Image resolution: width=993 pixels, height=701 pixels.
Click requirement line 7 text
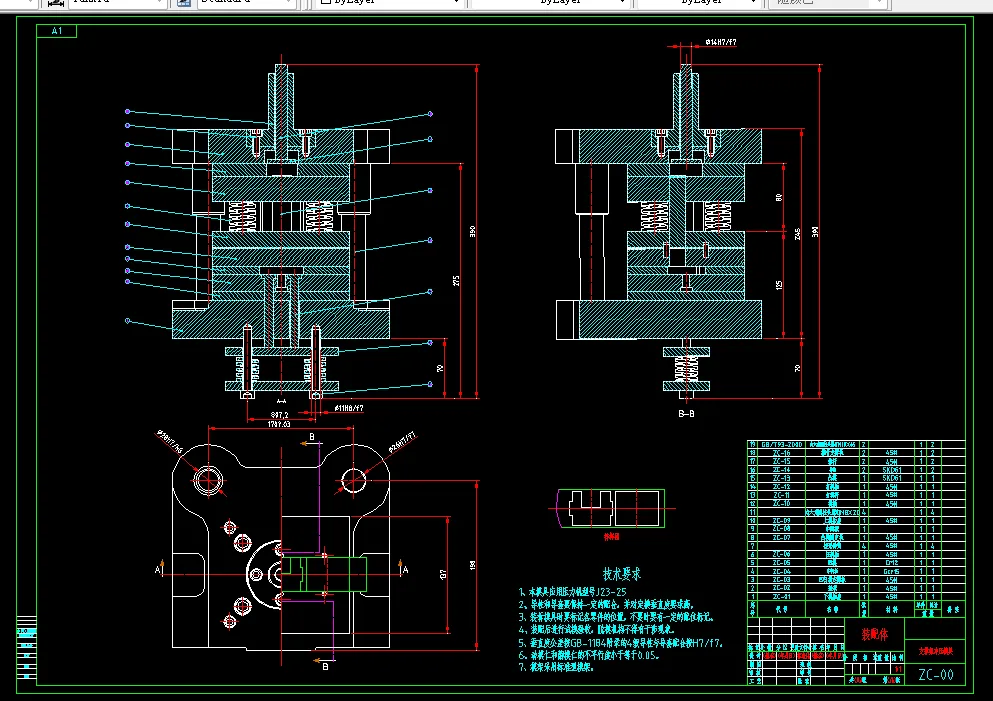point(556,667)
